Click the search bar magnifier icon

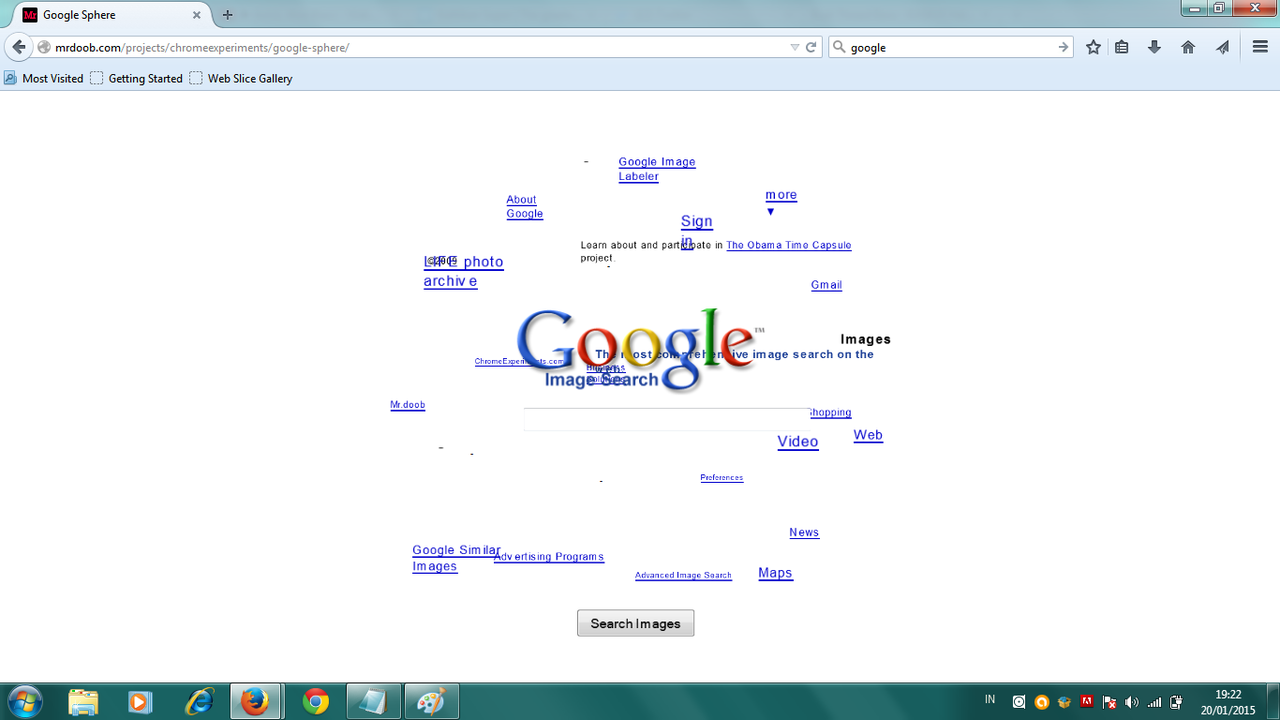click(840, 47)
